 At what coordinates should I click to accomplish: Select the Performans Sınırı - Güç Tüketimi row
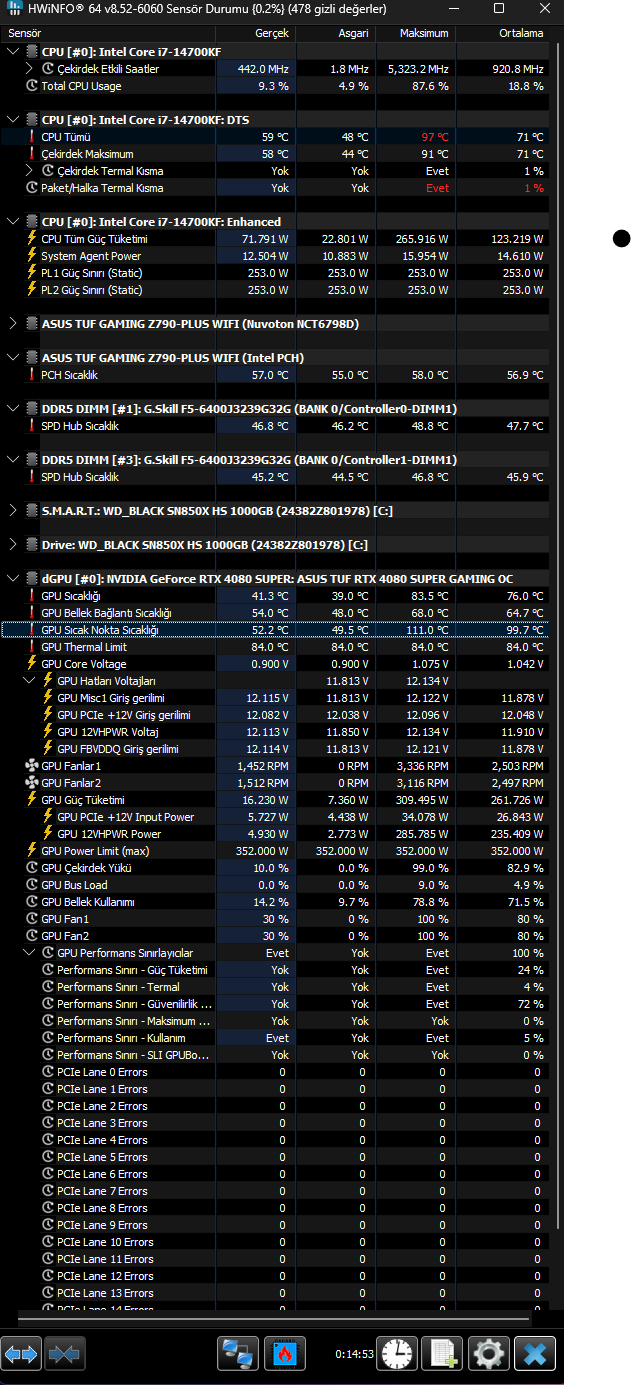coord(275,970)
